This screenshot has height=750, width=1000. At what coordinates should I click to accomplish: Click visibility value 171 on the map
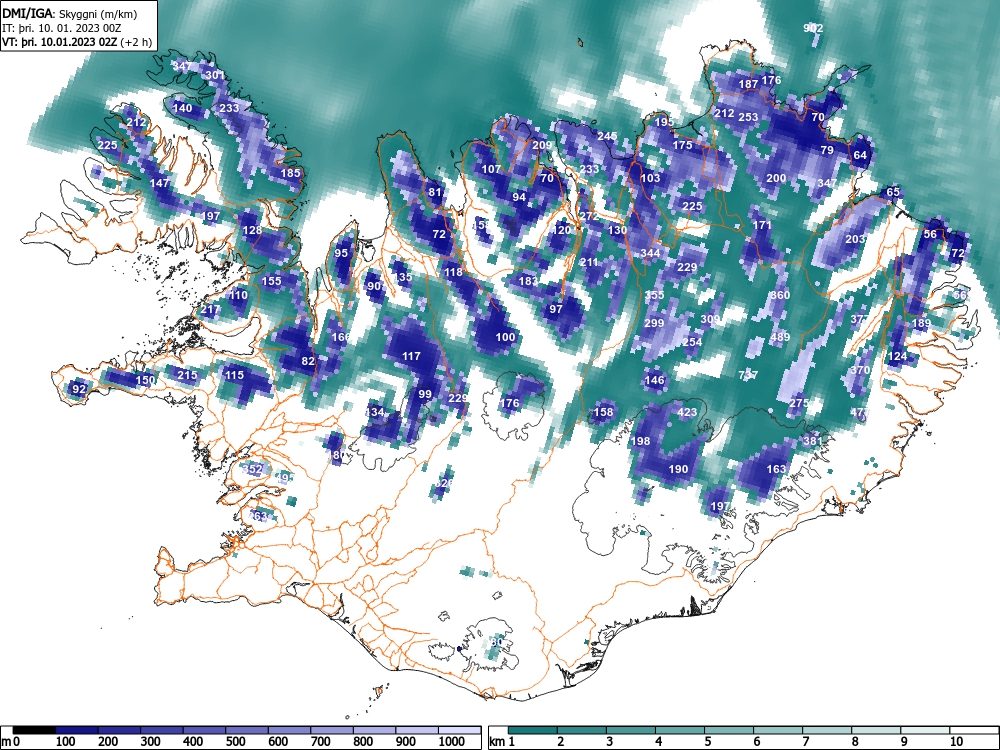point(762,225)
